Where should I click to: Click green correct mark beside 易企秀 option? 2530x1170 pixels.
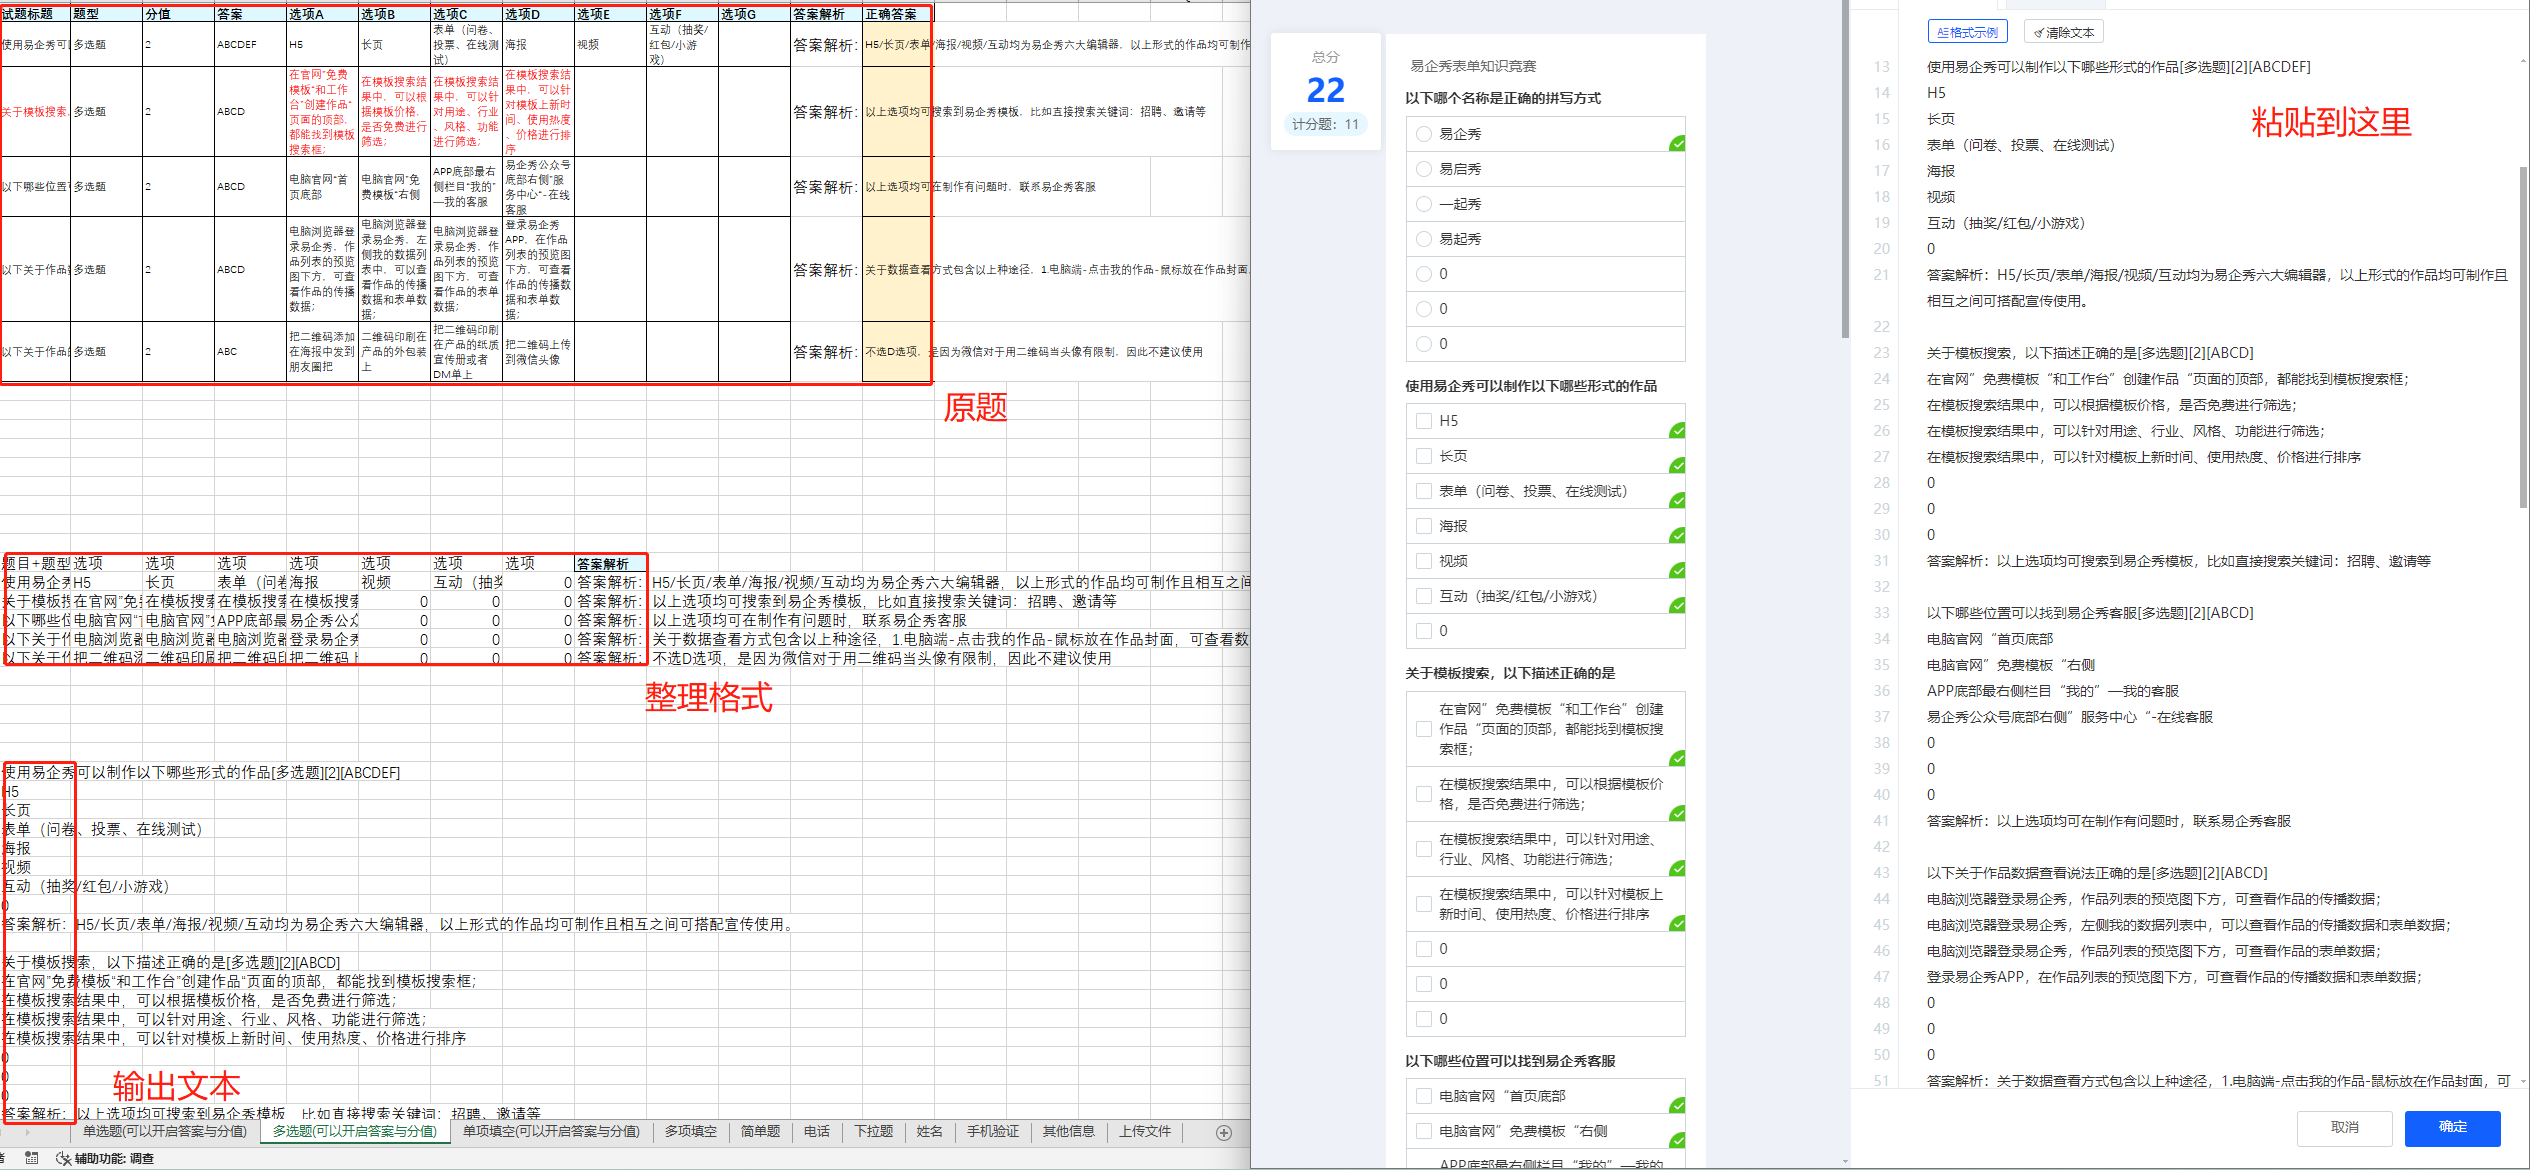click(1677, 144)
